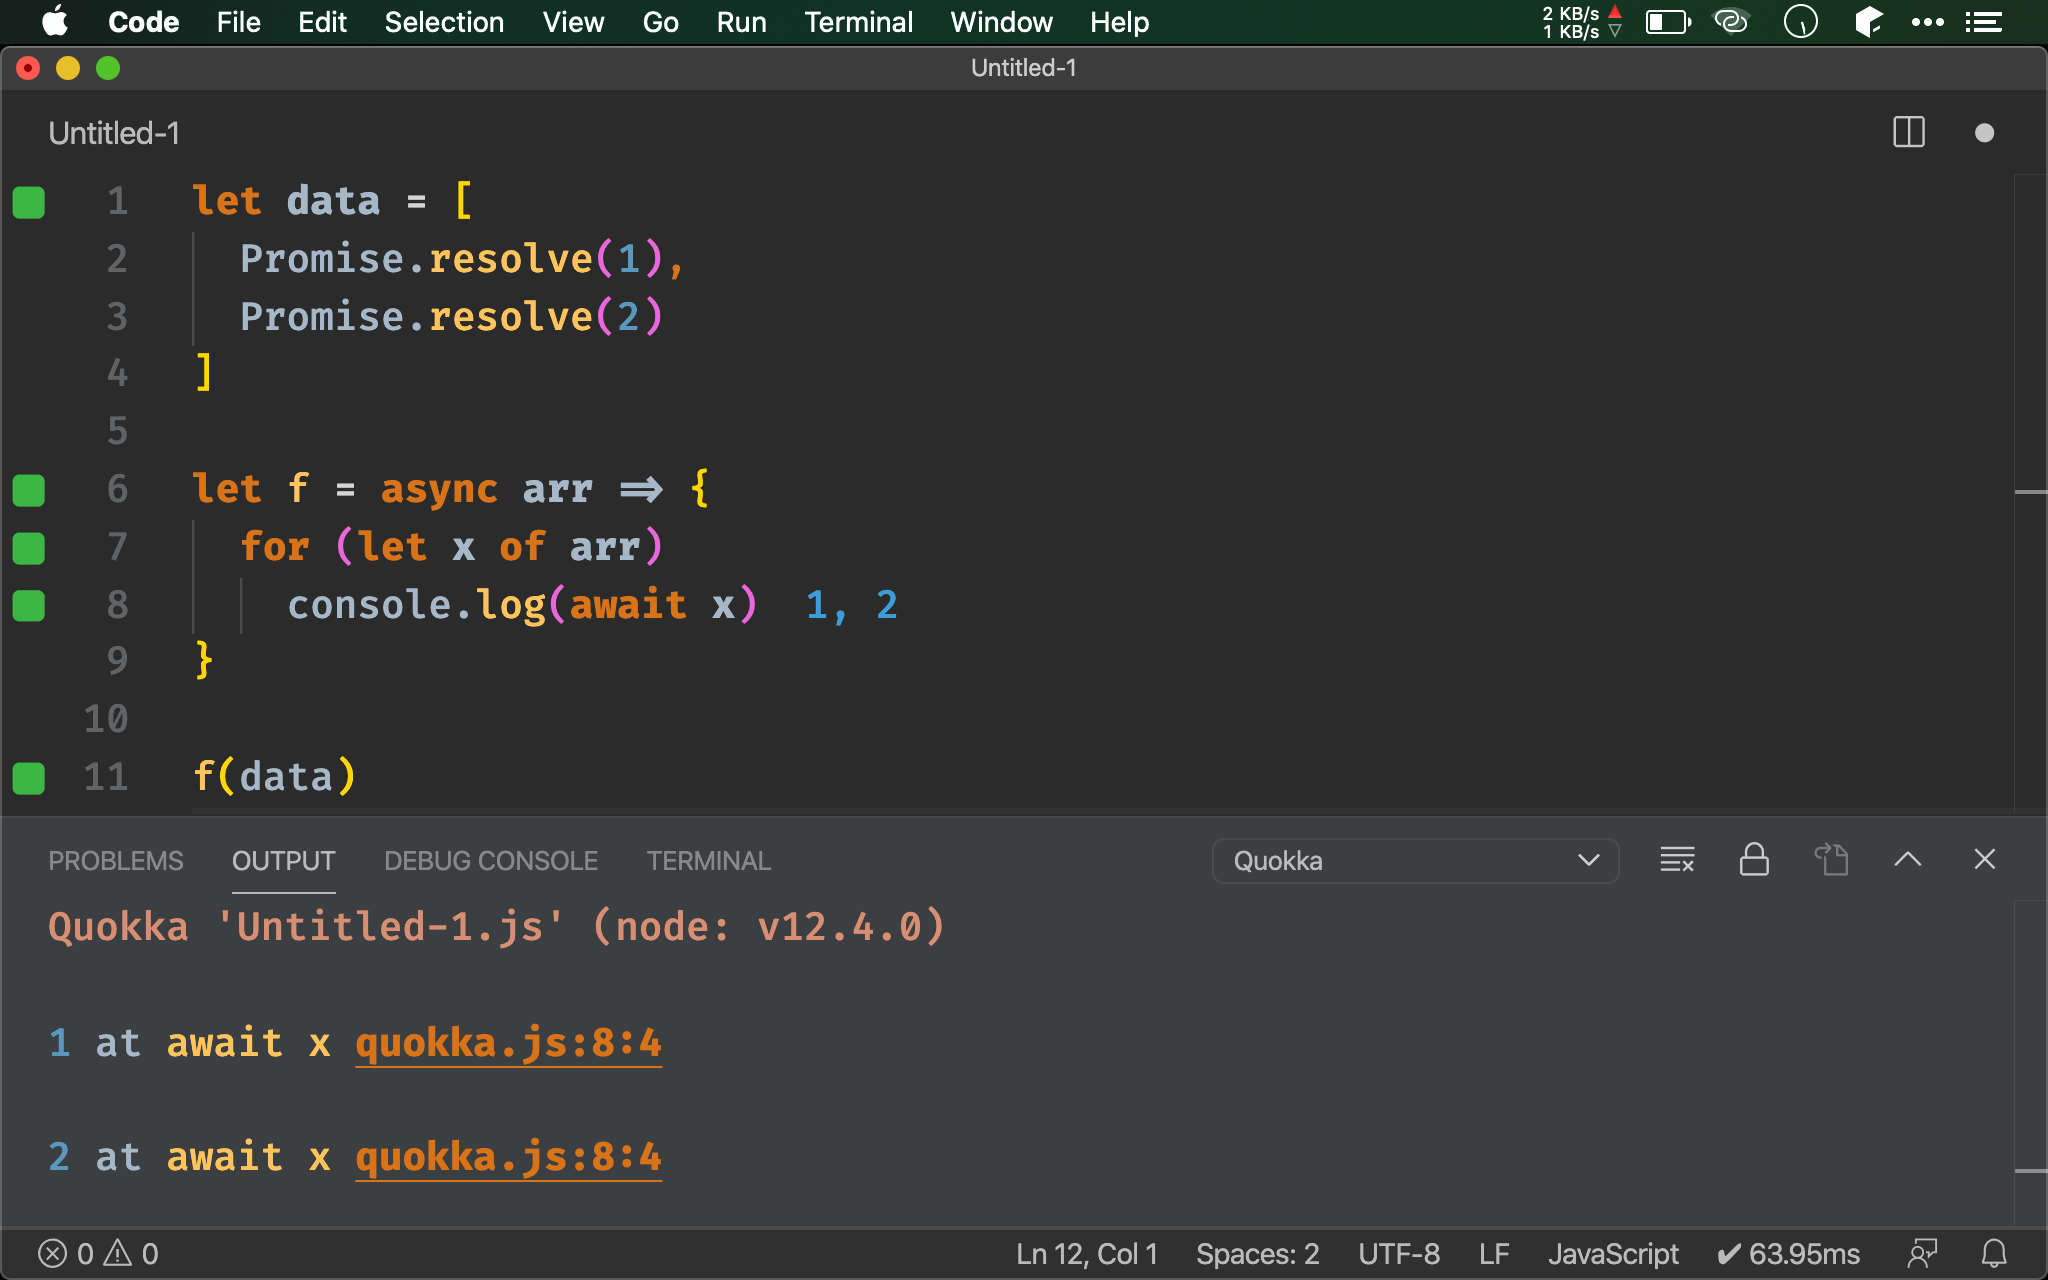Open the Window menu
Image resolution: width=2048 pixels, height=1280 pixels.
1001,22
